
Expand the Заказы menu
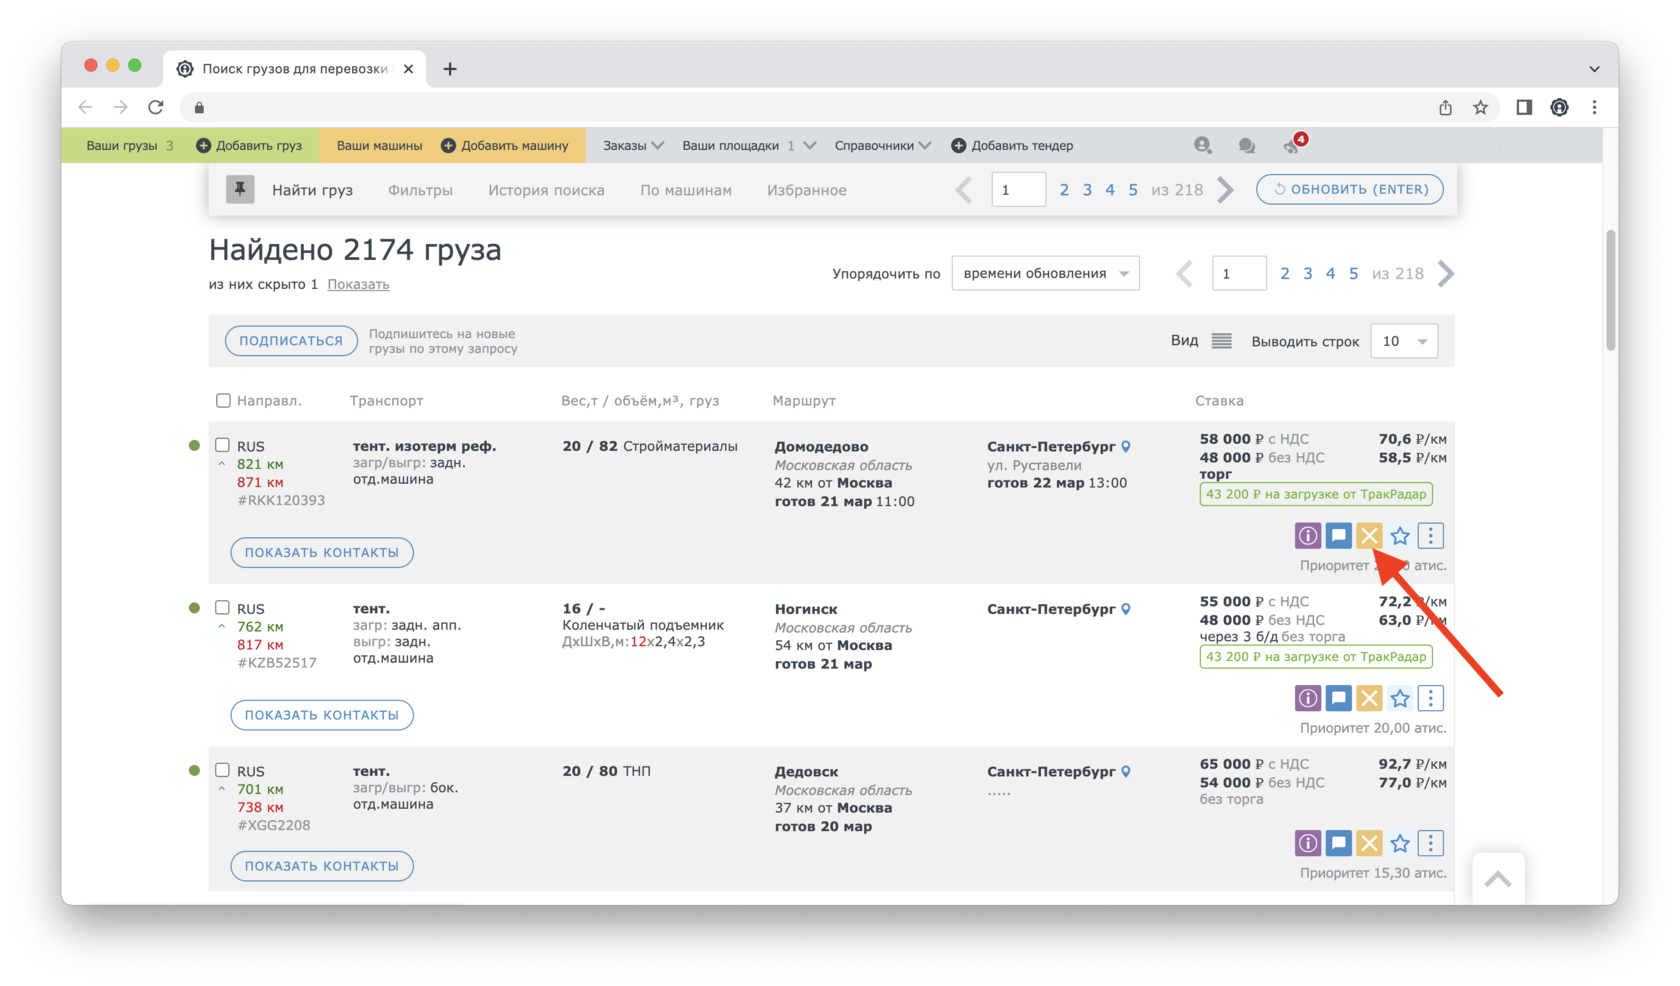click(633, 146)
